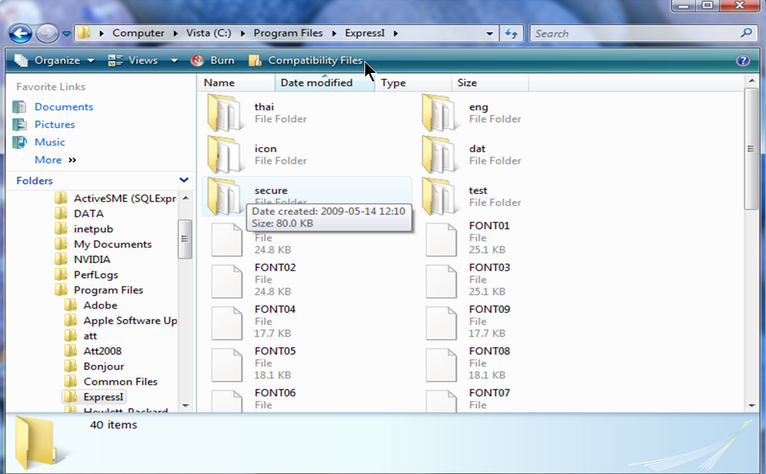766x474 pixels.
Task: Click the FONT07 file name
Action: [489, 393]
